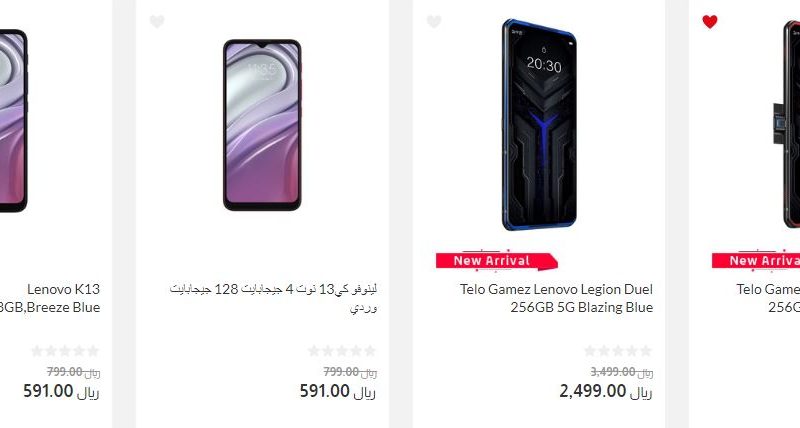Screen dimensions: 800x428
Task: Open red Legion Duel phone image at right edge
Action: coord(786,125)
